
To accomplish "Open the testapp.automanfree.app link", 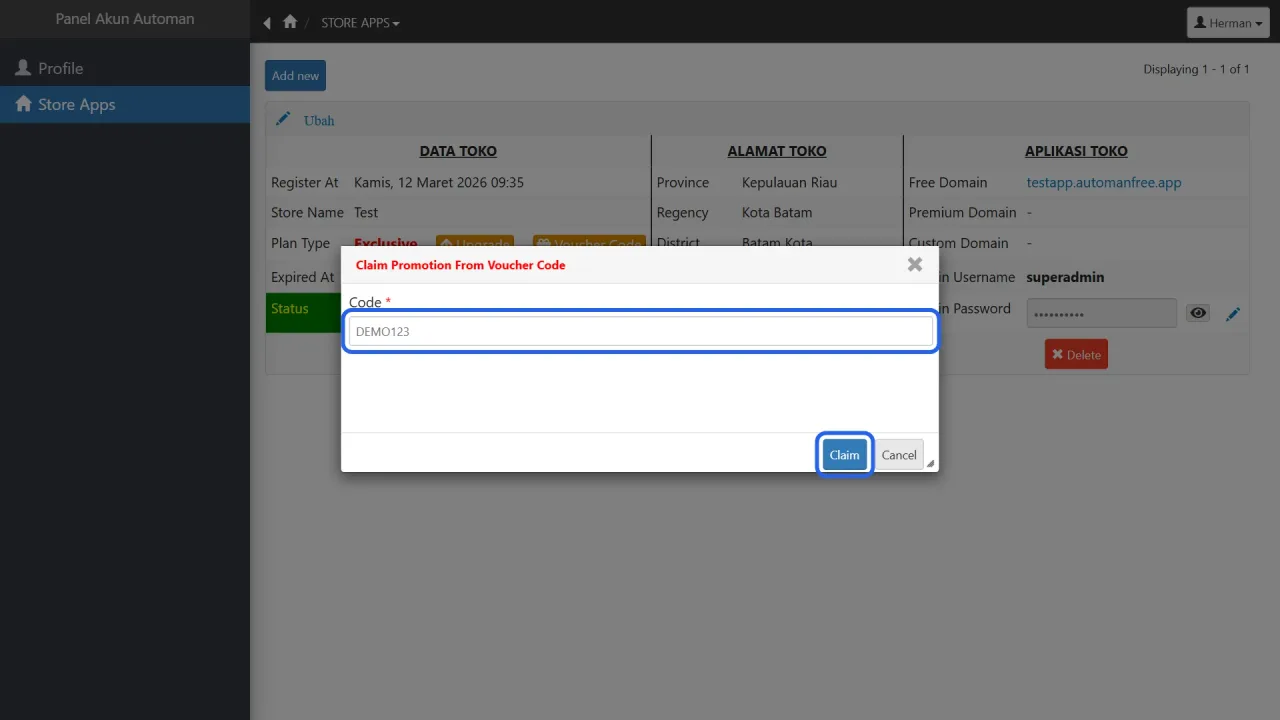I will tap(1104, 182).
